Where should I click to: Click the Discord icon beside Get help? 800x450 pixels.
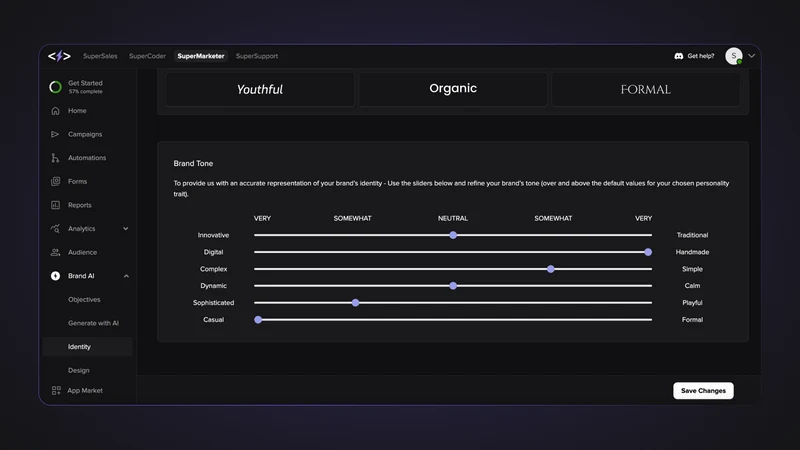(679, 56)
